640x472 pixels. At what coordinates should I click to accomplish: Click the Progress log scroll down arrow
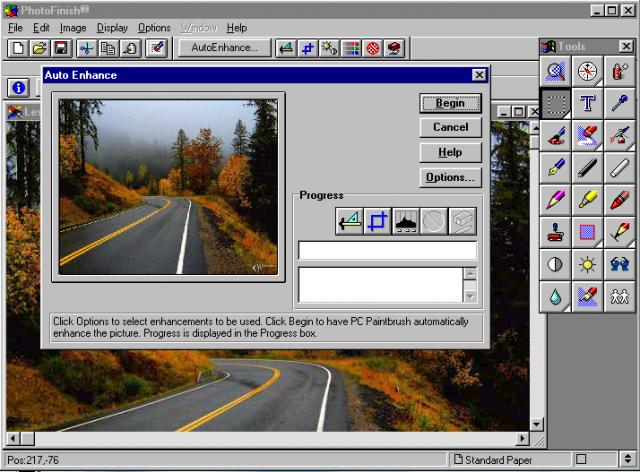tap(470, 295)
